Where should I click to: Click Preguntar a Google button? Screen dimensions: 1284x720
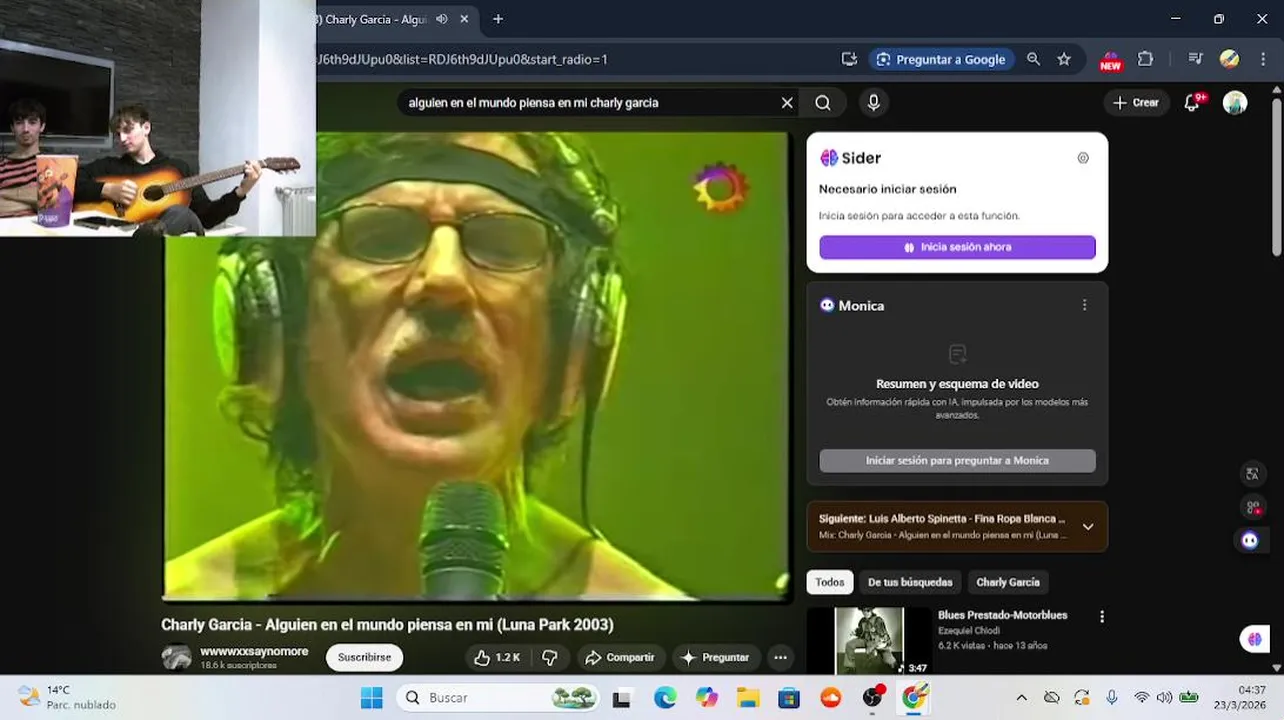pyautogui.click(x=941, y=59)
